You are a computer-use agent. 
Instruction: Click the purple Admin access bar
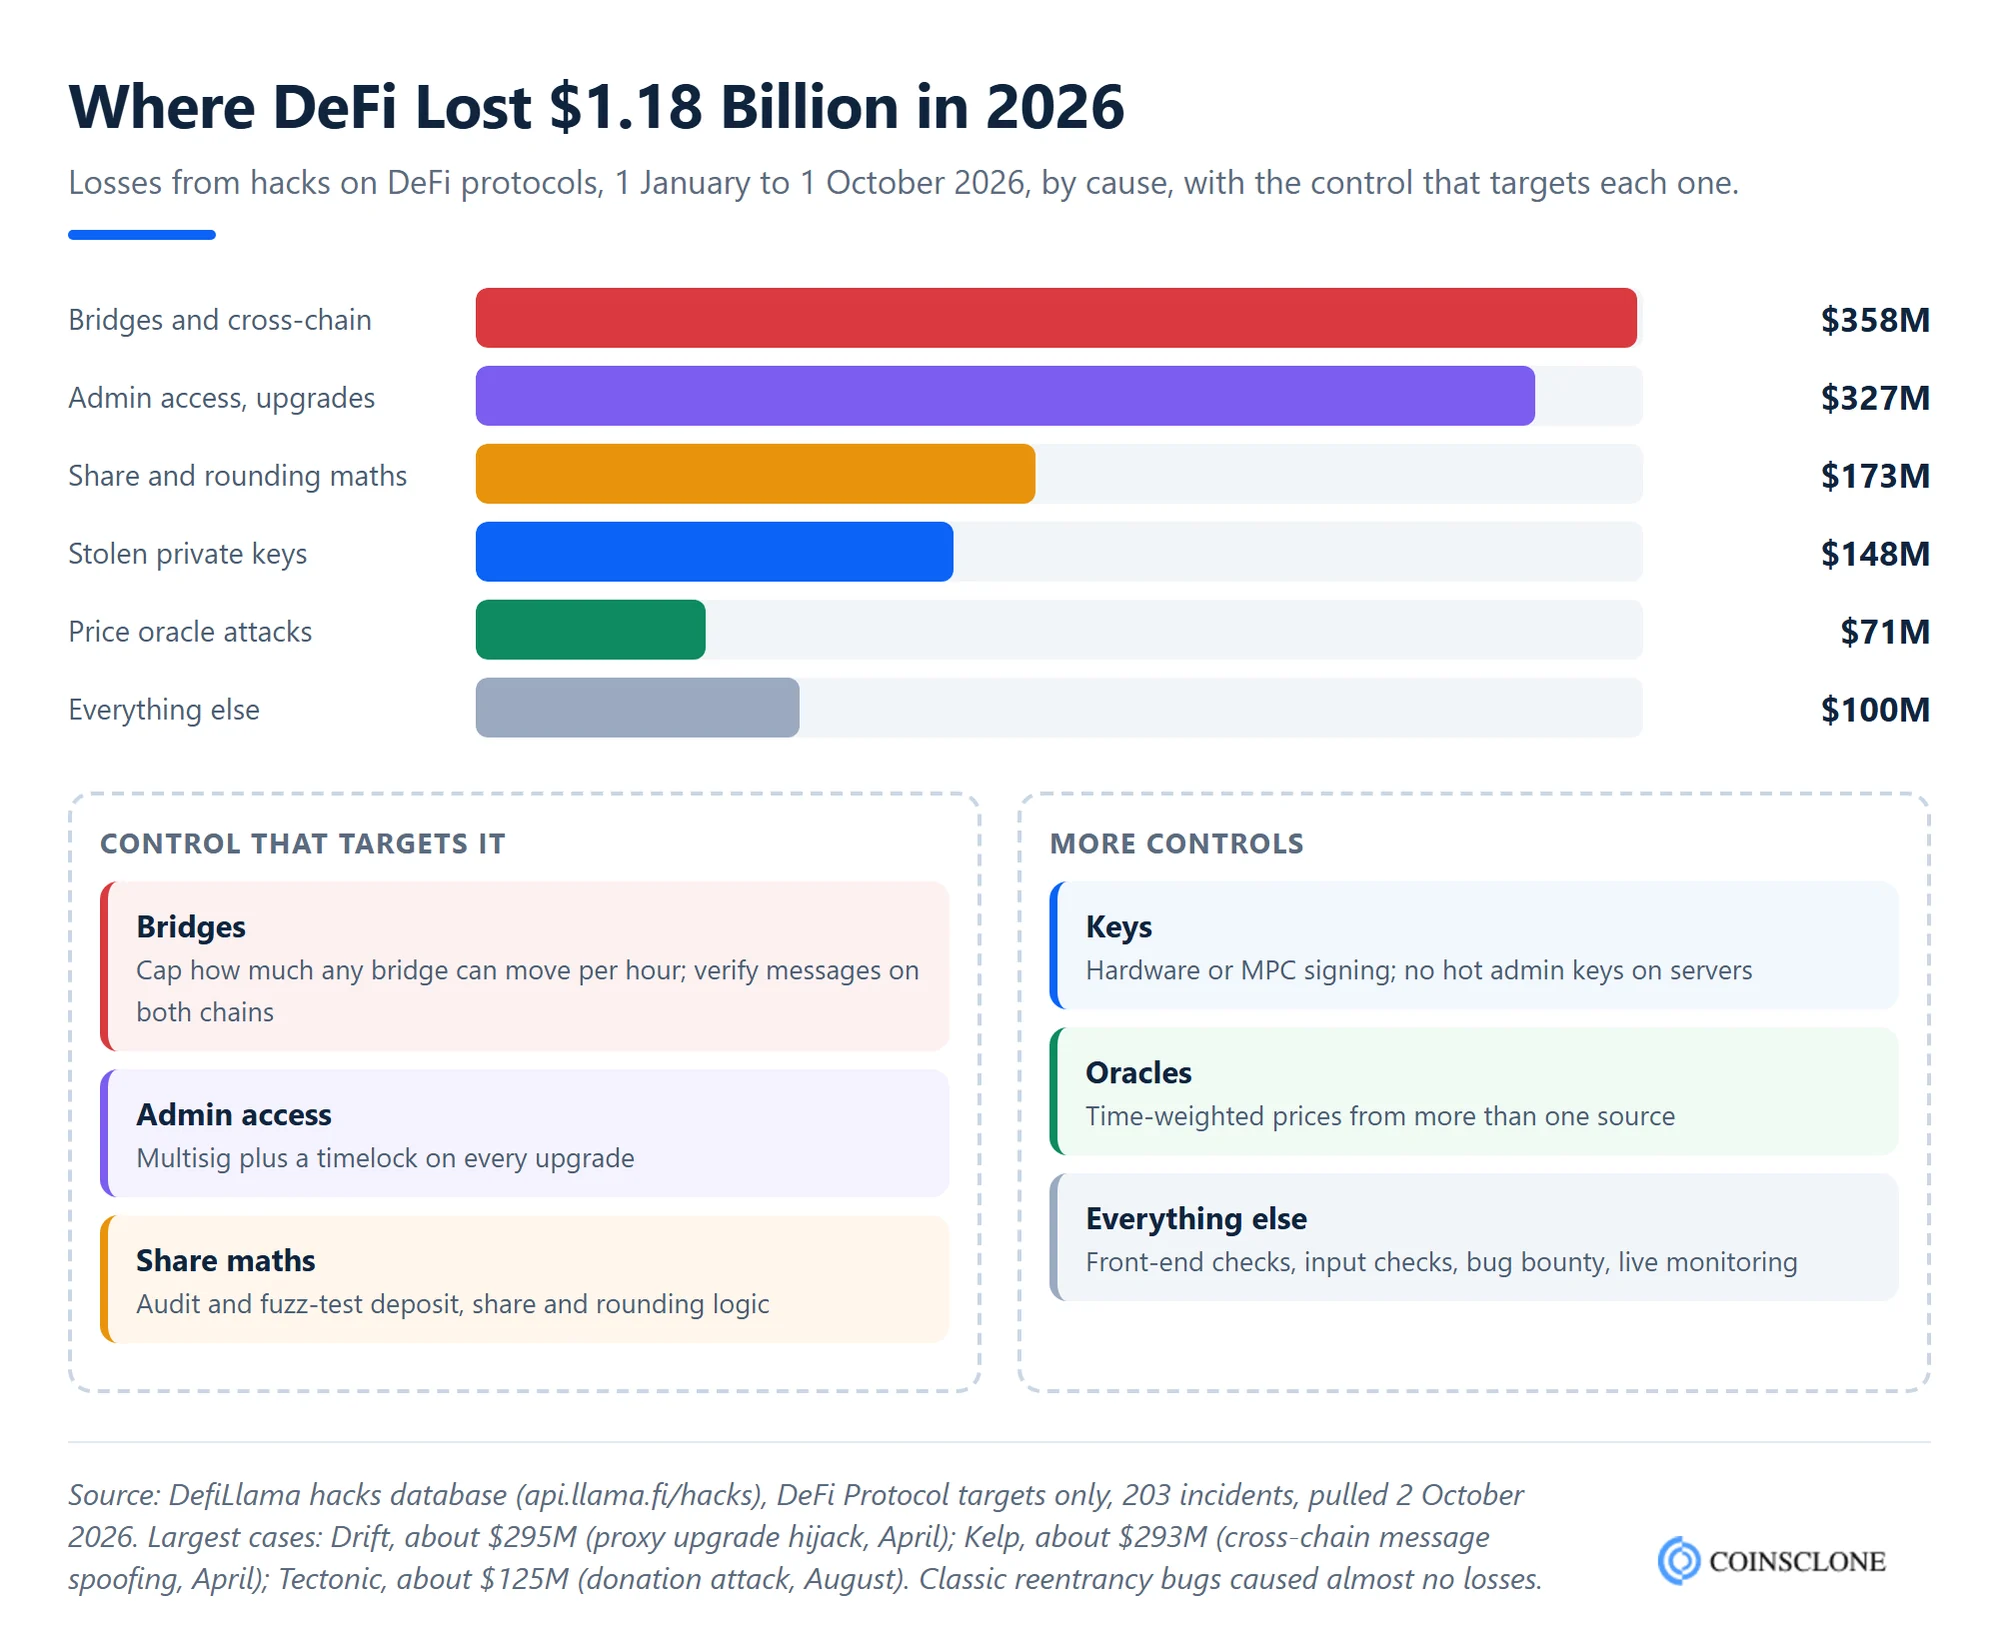1005,396
